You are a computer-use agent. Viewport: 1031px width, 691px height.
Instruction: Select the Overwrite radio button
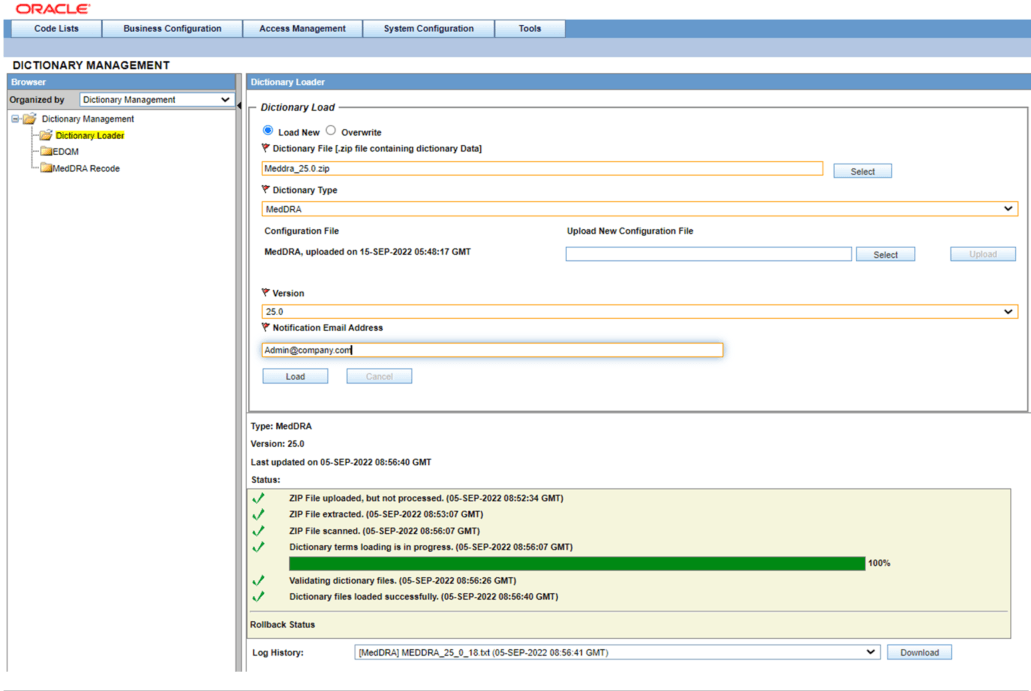[x=331, y=130]
